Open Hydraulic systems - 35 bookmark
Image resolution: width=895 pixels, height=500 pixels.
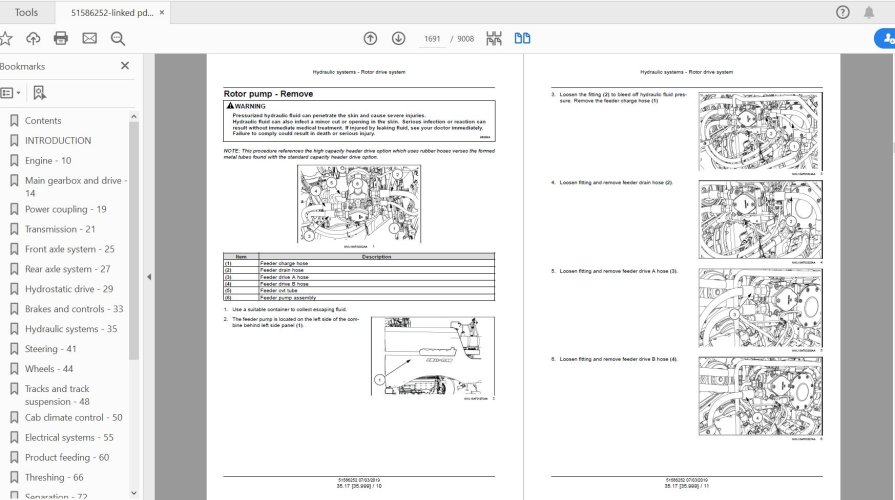click(71, 329)
